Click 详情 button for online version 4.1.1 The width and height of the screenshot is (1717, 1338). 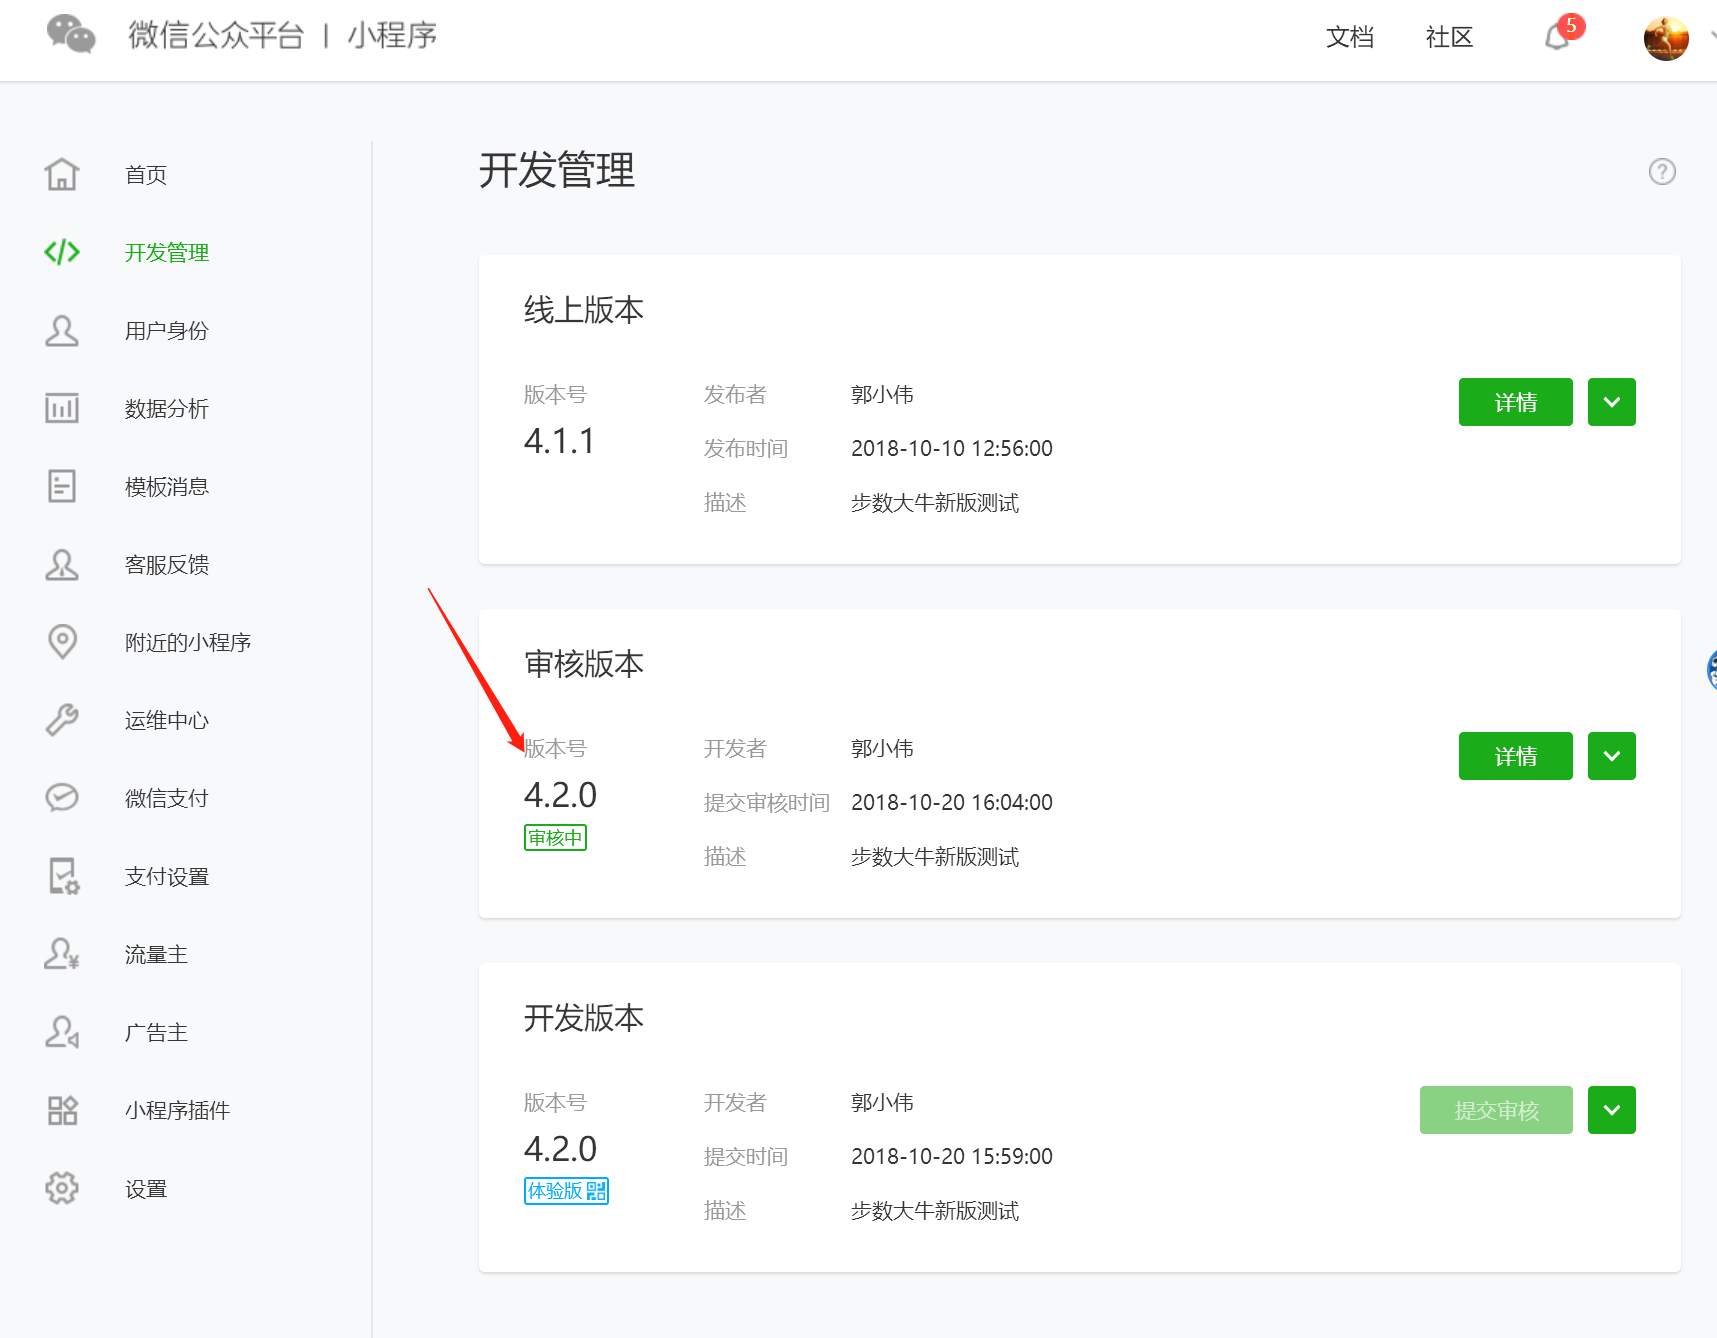(1515, 402)
